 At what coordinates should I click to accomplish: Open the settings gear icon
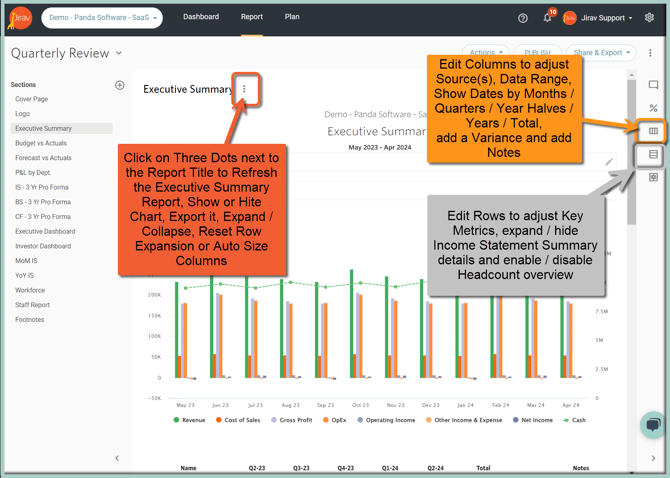(x=650, y=18)
